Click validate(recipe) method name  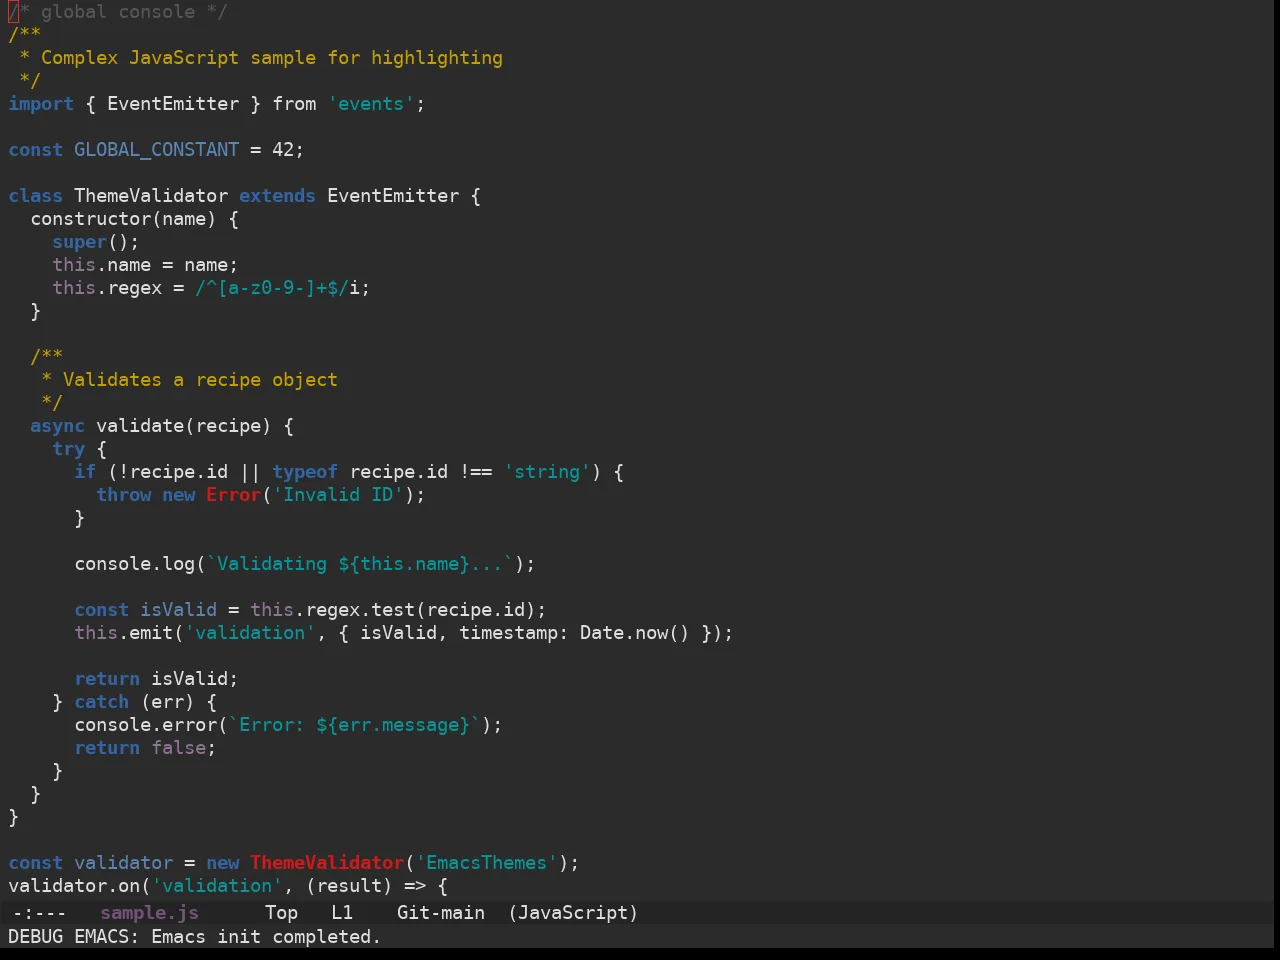pyautogui.click(x=184, y=426)
